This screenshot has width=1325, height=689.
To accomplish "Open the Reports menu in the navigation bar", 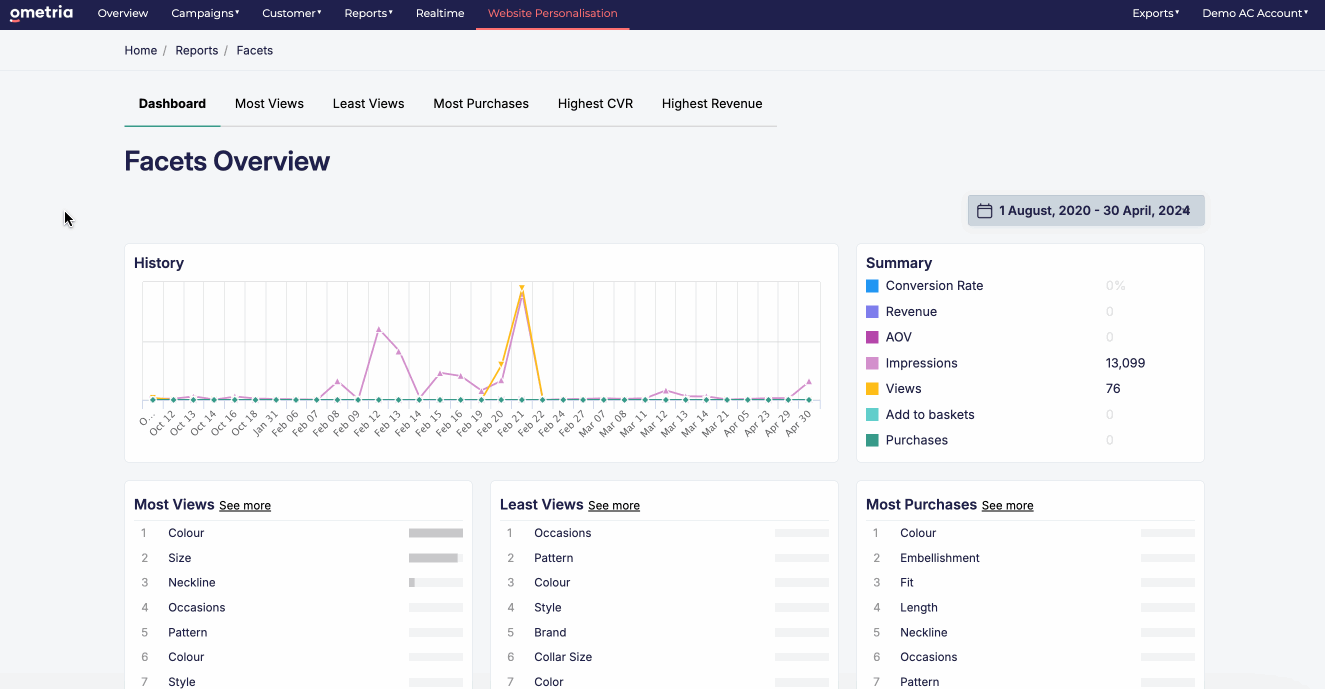I will 367,13.
